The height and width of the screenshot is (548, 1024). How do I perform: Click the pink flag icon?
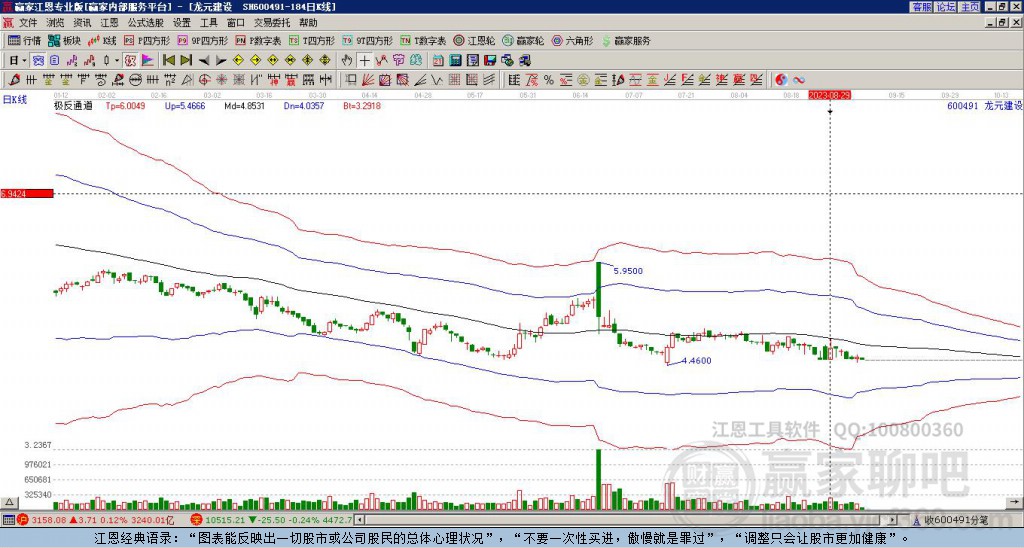pos(148,61)
